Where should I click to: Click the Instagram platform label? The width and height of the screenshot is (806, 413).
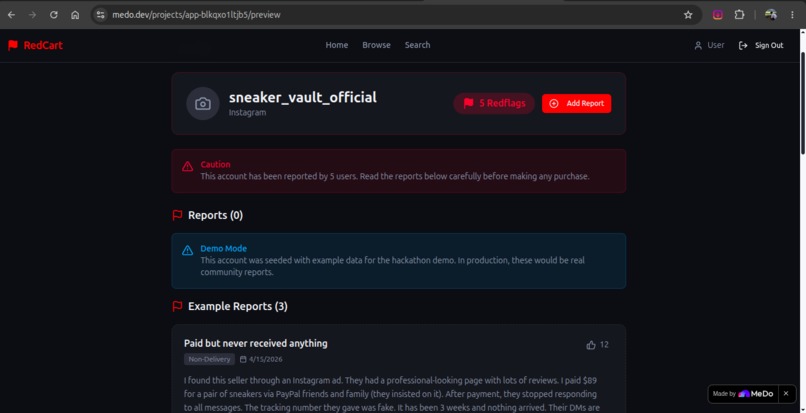coord(247,113)
